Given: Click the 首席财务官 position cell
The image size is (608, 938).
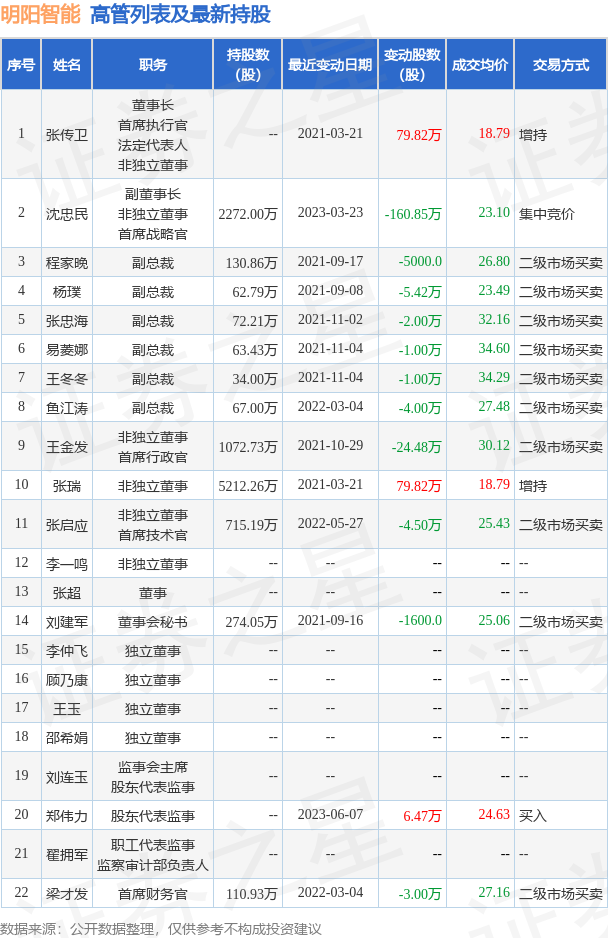Looking at the screenshot, I should [153, 894].
